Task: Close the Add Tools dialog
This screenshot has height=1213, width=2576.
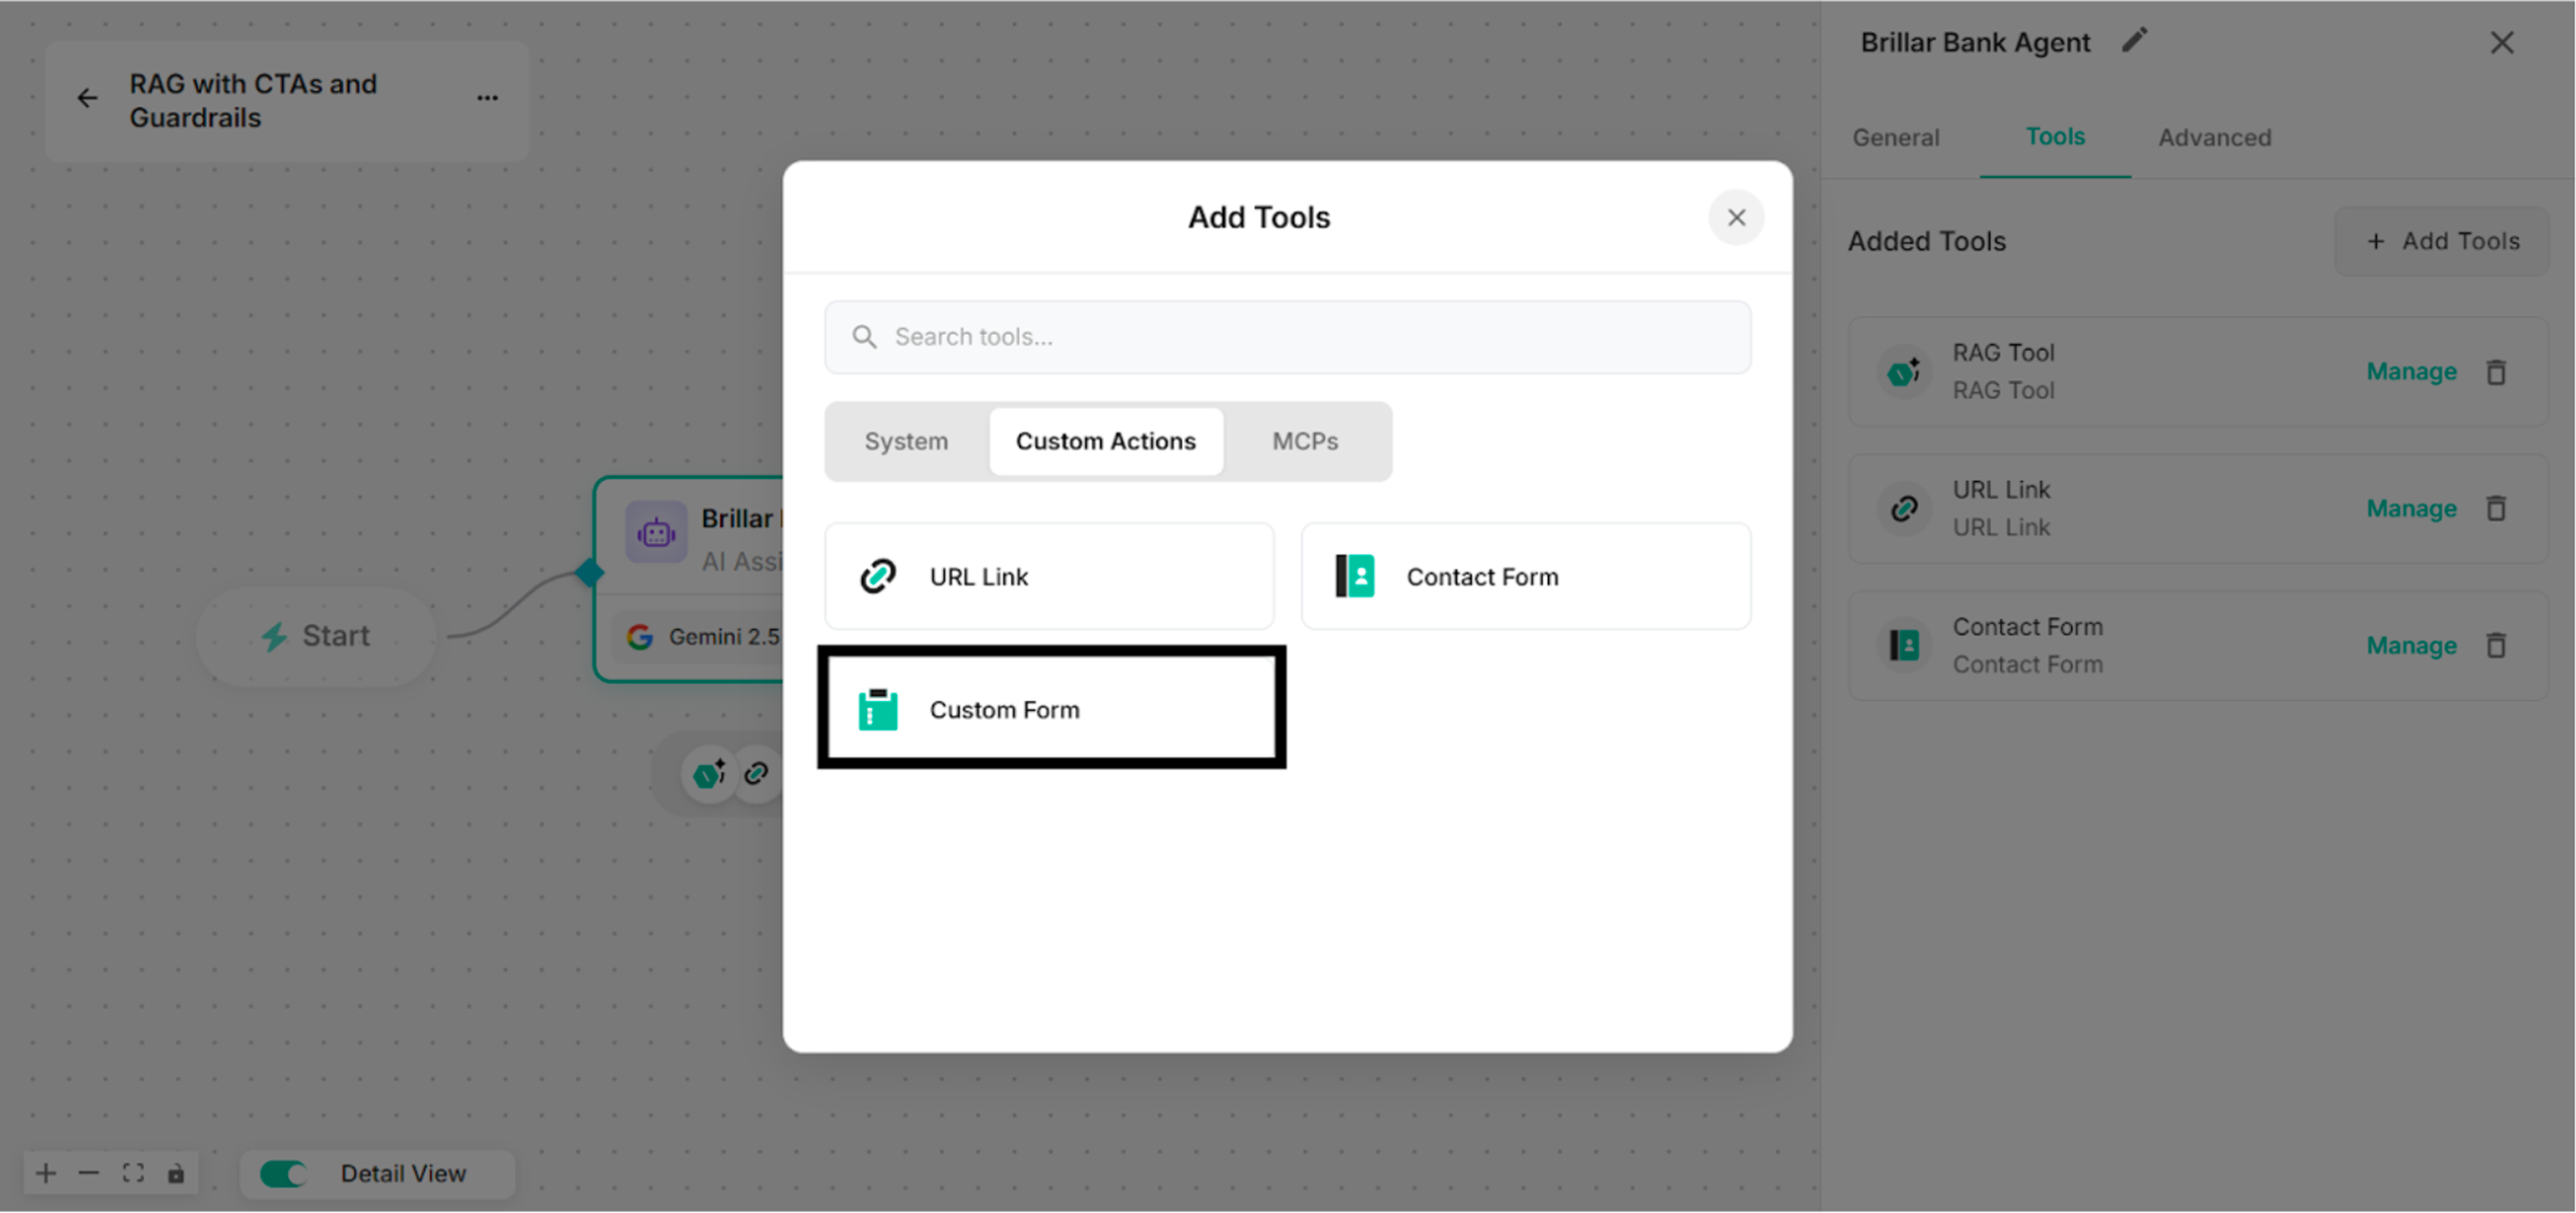Action: tap(1736, 217)
